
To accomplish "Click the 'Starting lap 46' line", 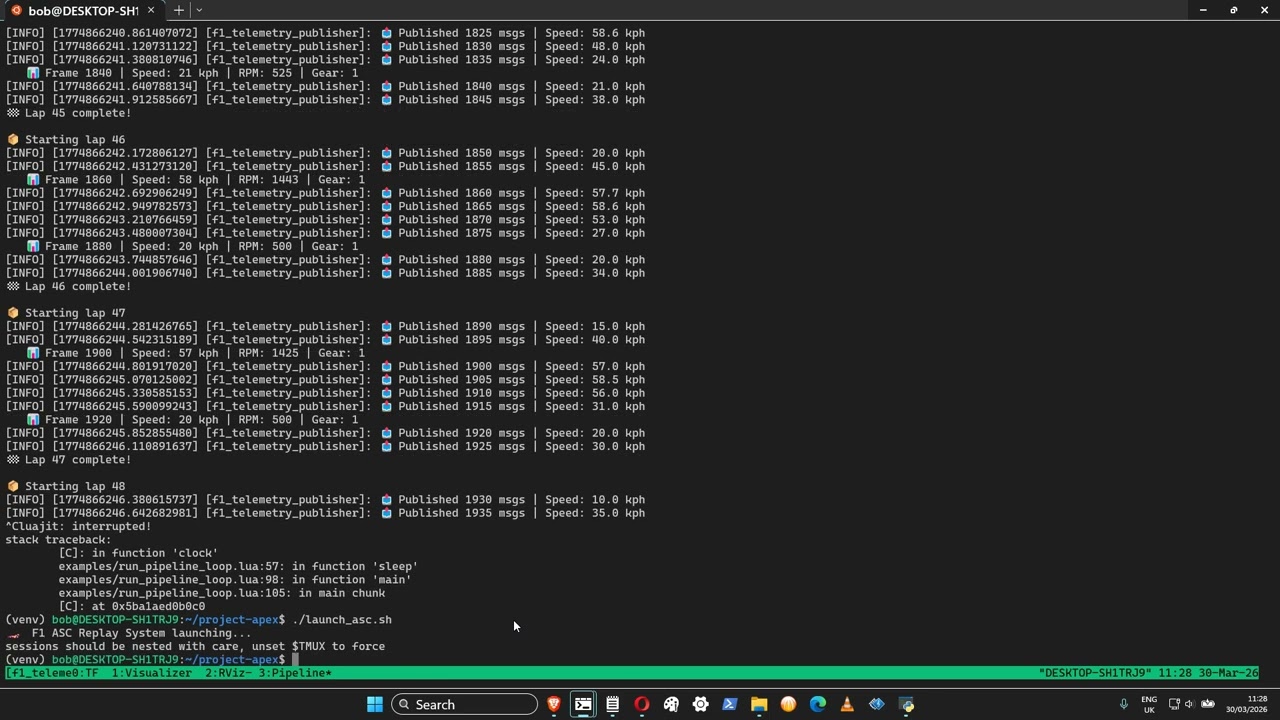I will (x=66, y=140).
